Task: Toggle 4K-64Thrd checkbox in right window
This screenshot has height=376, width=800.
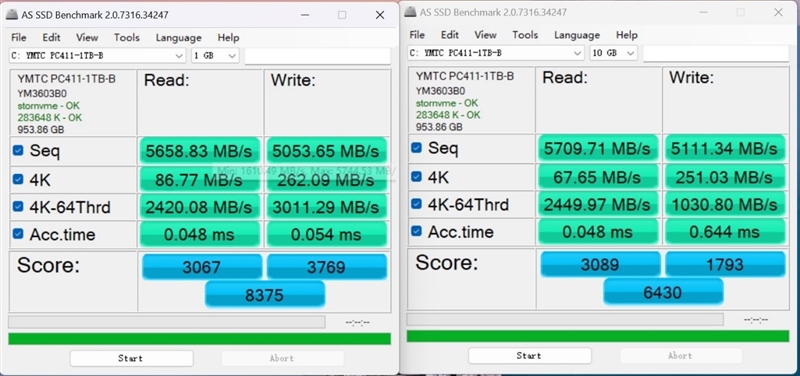Action: point(416,205)
